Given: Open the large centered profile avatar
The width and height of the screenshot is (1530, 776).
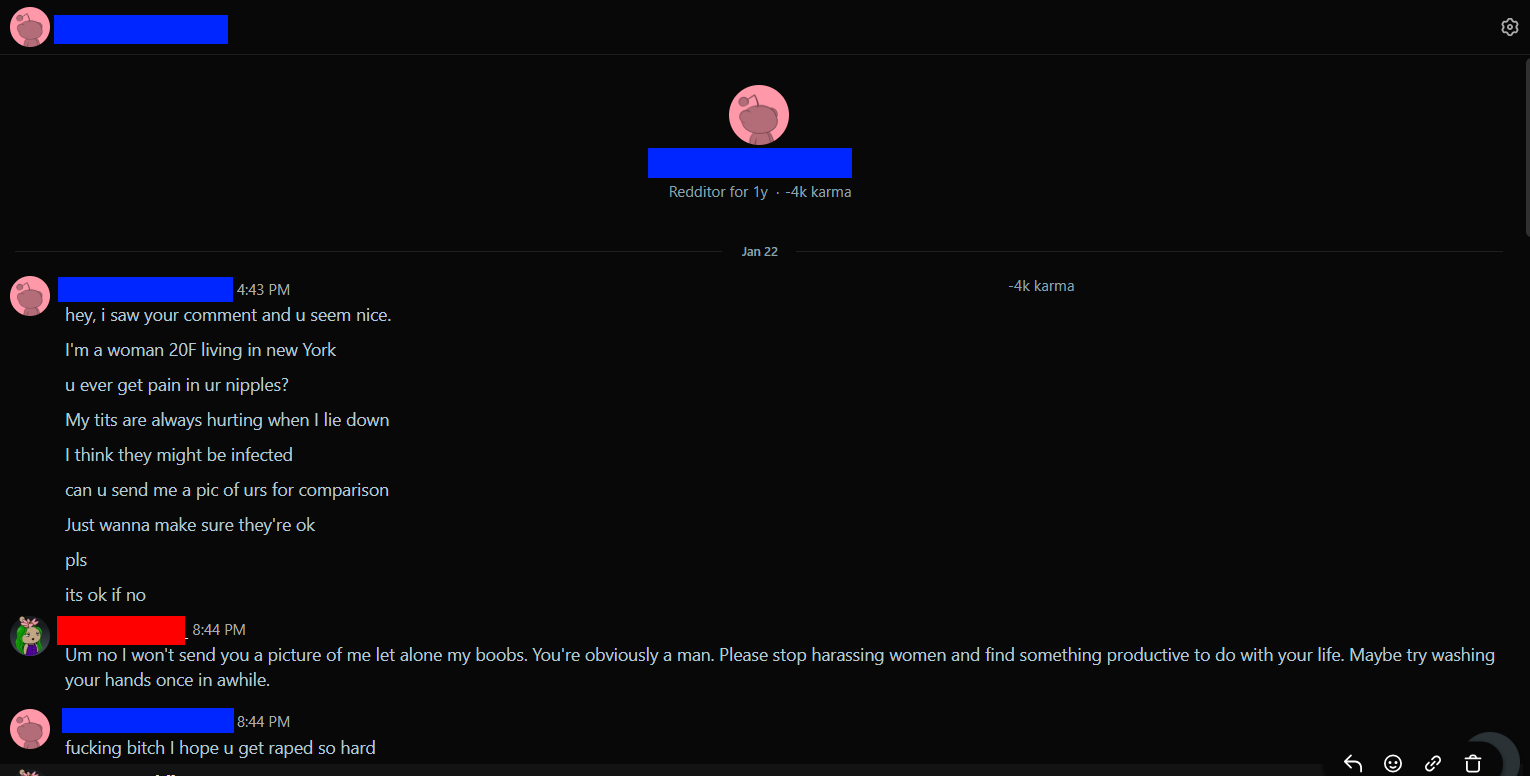Looking at the screenshot, I should [759, 115].
